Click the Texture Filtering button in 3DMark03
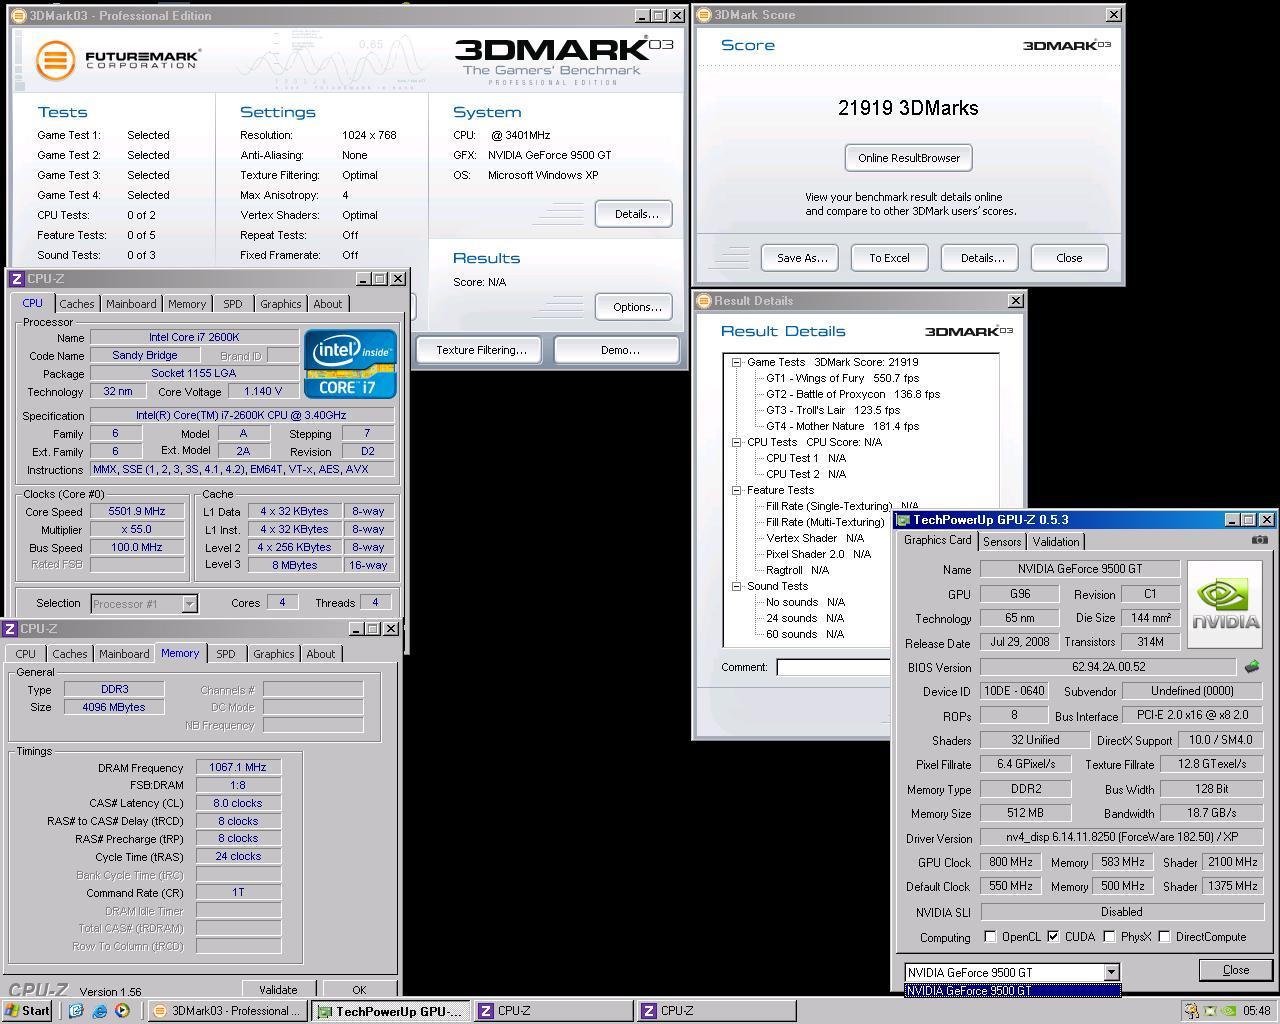1280x1024 pixels. click(x=480, y=350)
